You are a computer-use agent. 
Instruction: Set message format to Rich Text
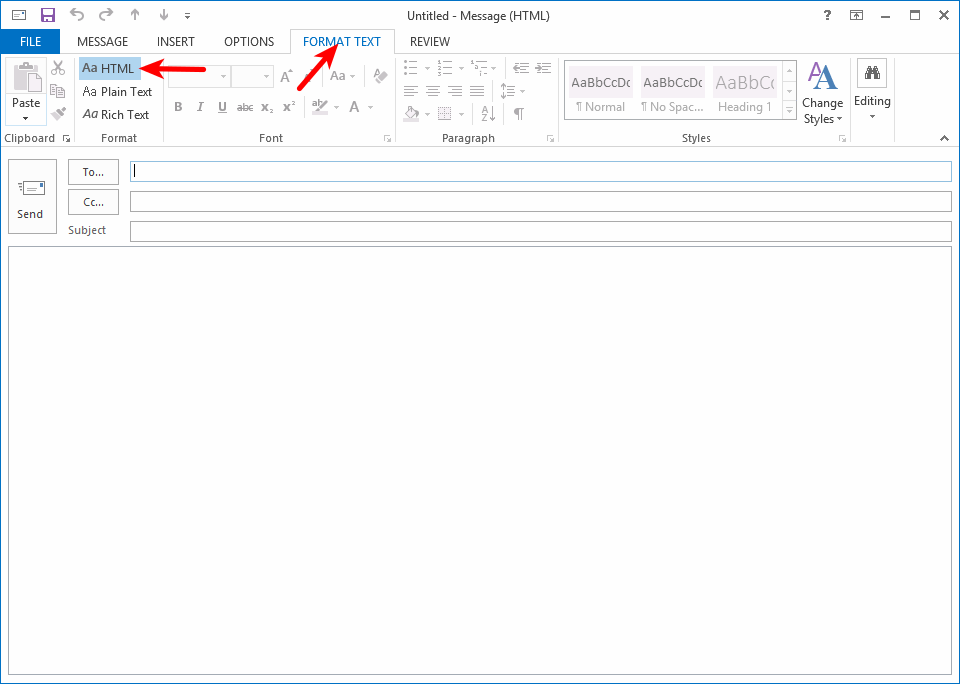pyautogui.click(x=116, y=115)
